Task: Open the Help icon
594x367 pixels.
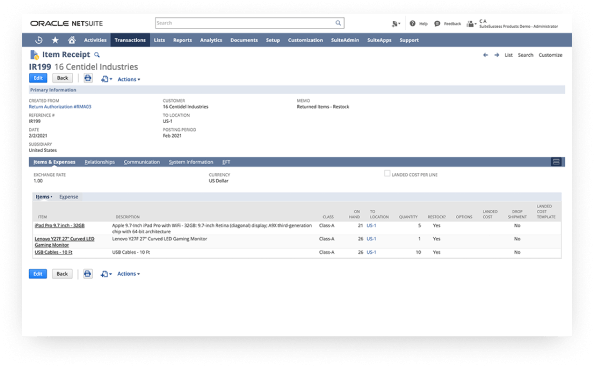Action: click(x=413, y=23)
